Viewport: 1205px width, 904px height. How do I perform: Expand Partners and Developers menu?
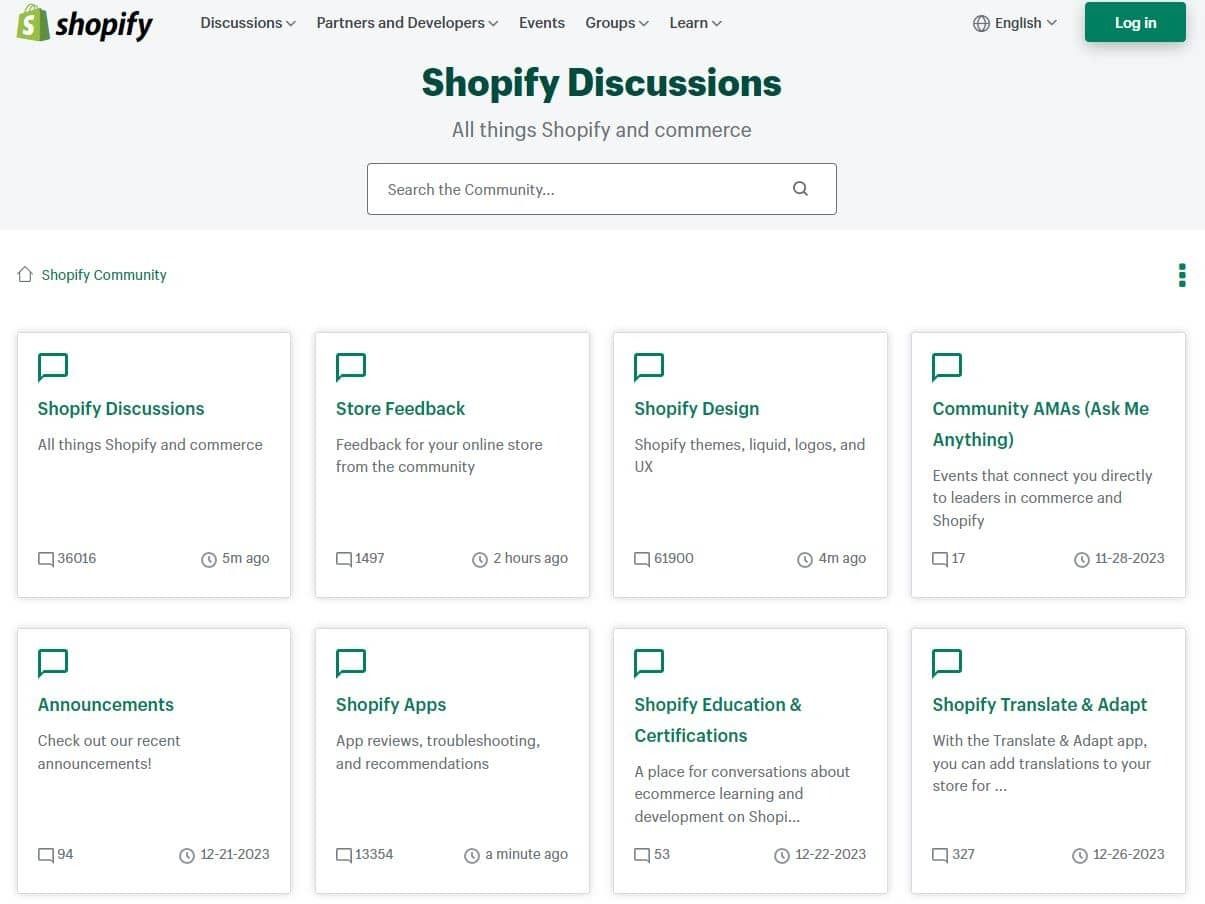(407, 23)
